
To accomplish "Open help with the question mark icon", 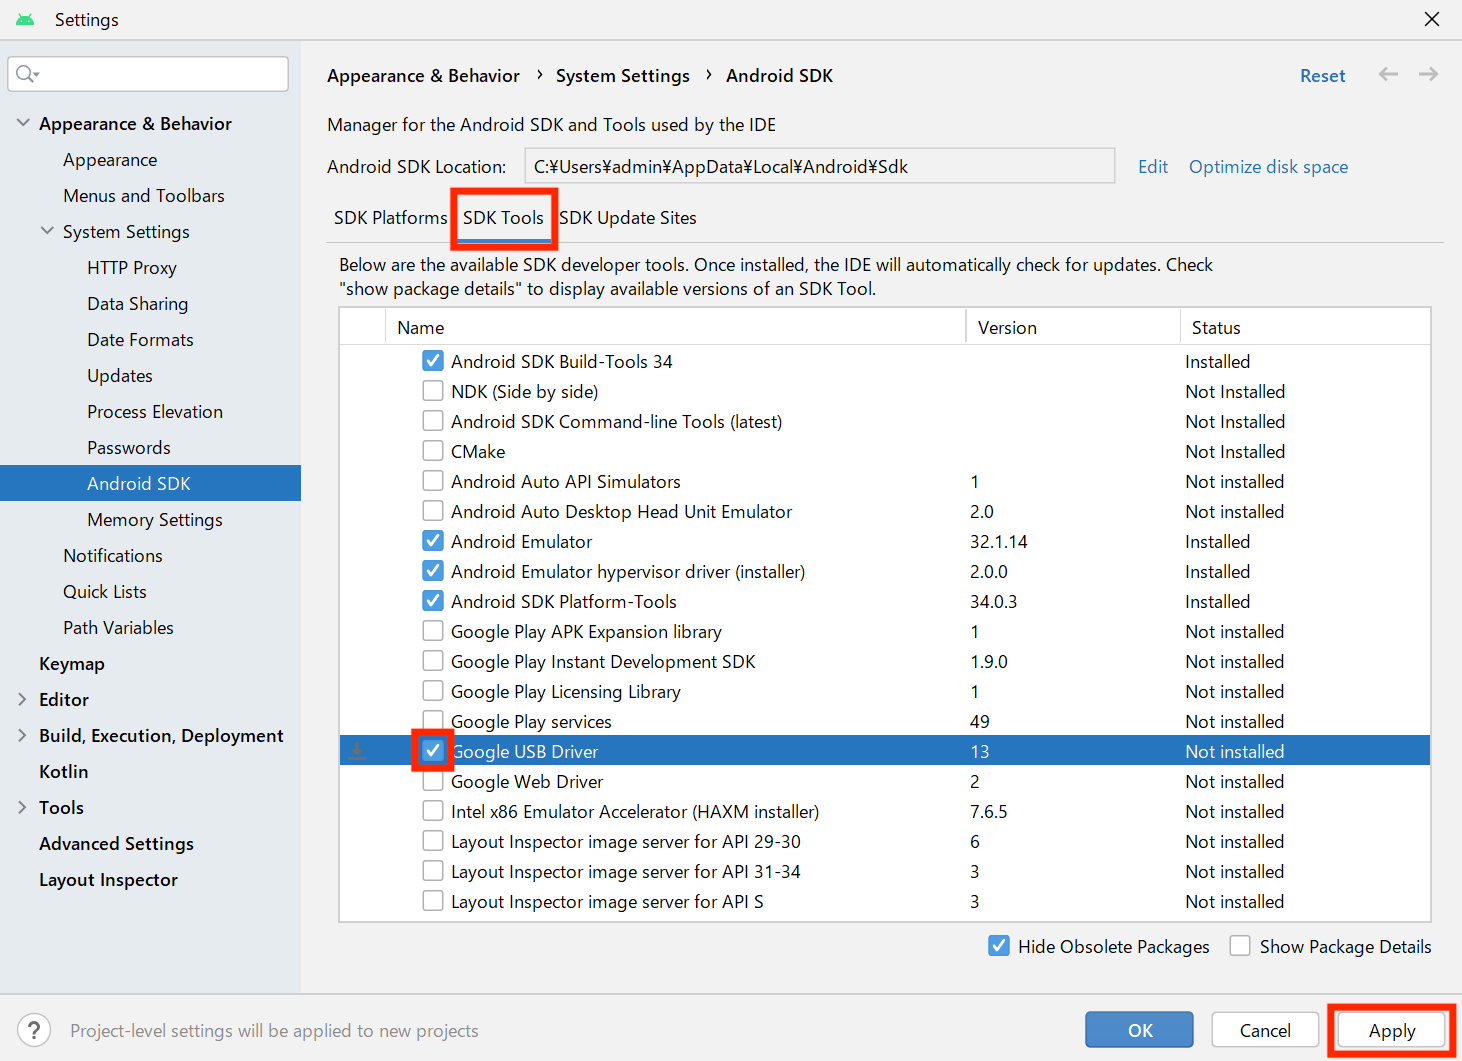I will point(34,1030).
